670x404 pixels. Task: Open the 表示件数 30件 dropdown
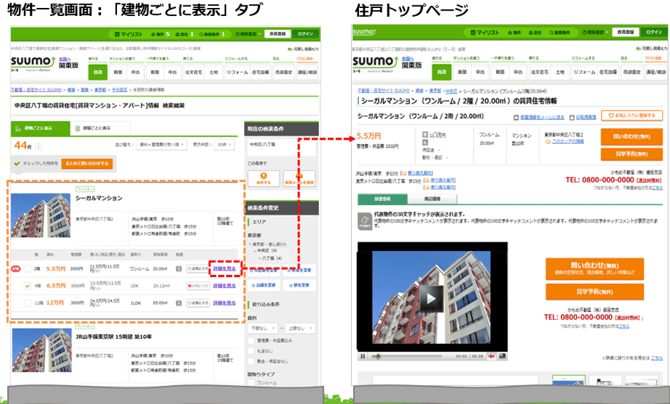coord(224,145)
